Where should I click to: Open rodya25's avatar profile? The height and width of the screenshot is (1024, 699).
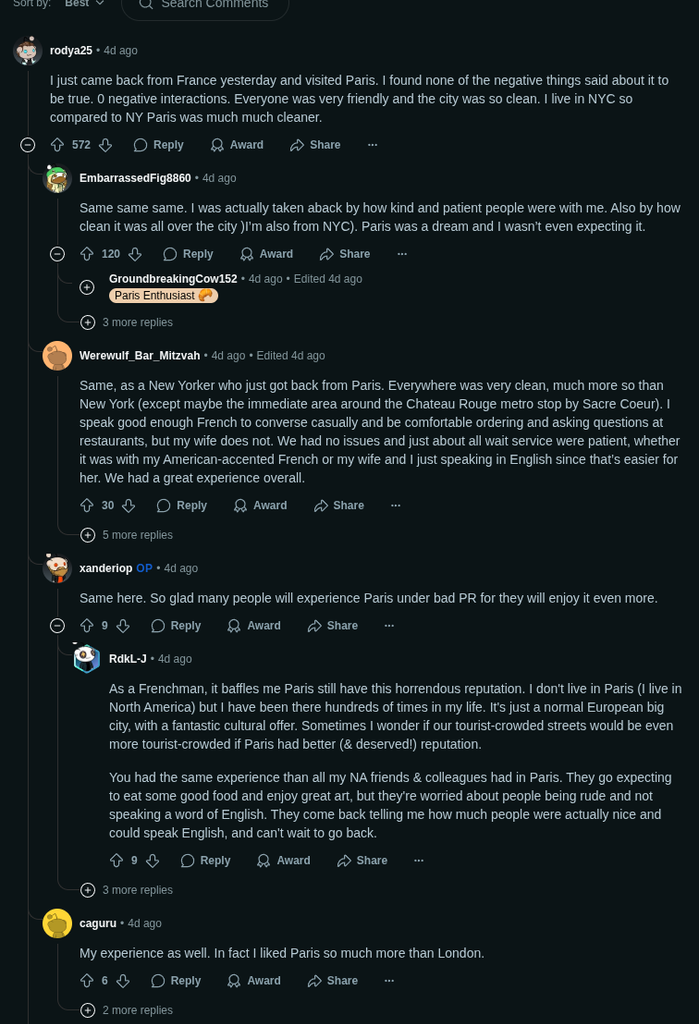tap(28, 51)
